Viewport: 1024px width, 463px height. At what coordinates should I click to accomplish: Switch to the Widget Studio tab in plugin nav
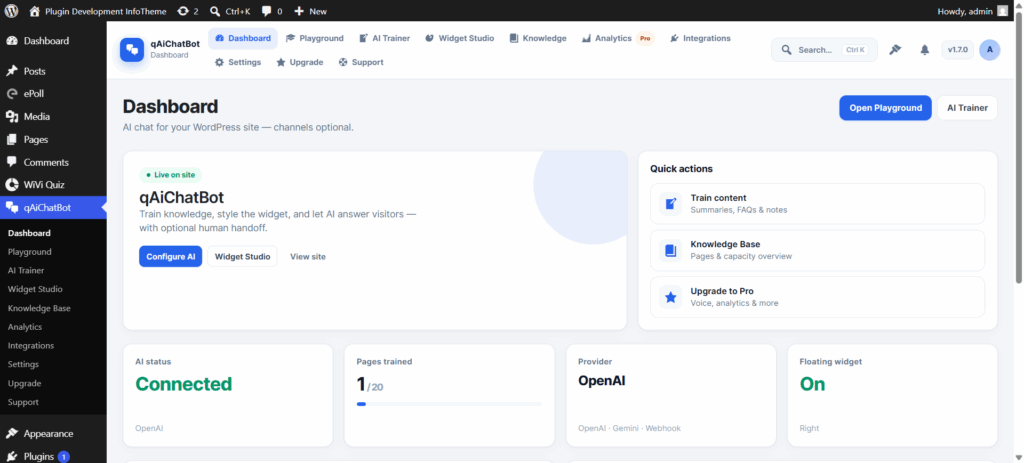pyautogui.click(x=459, y=39)
